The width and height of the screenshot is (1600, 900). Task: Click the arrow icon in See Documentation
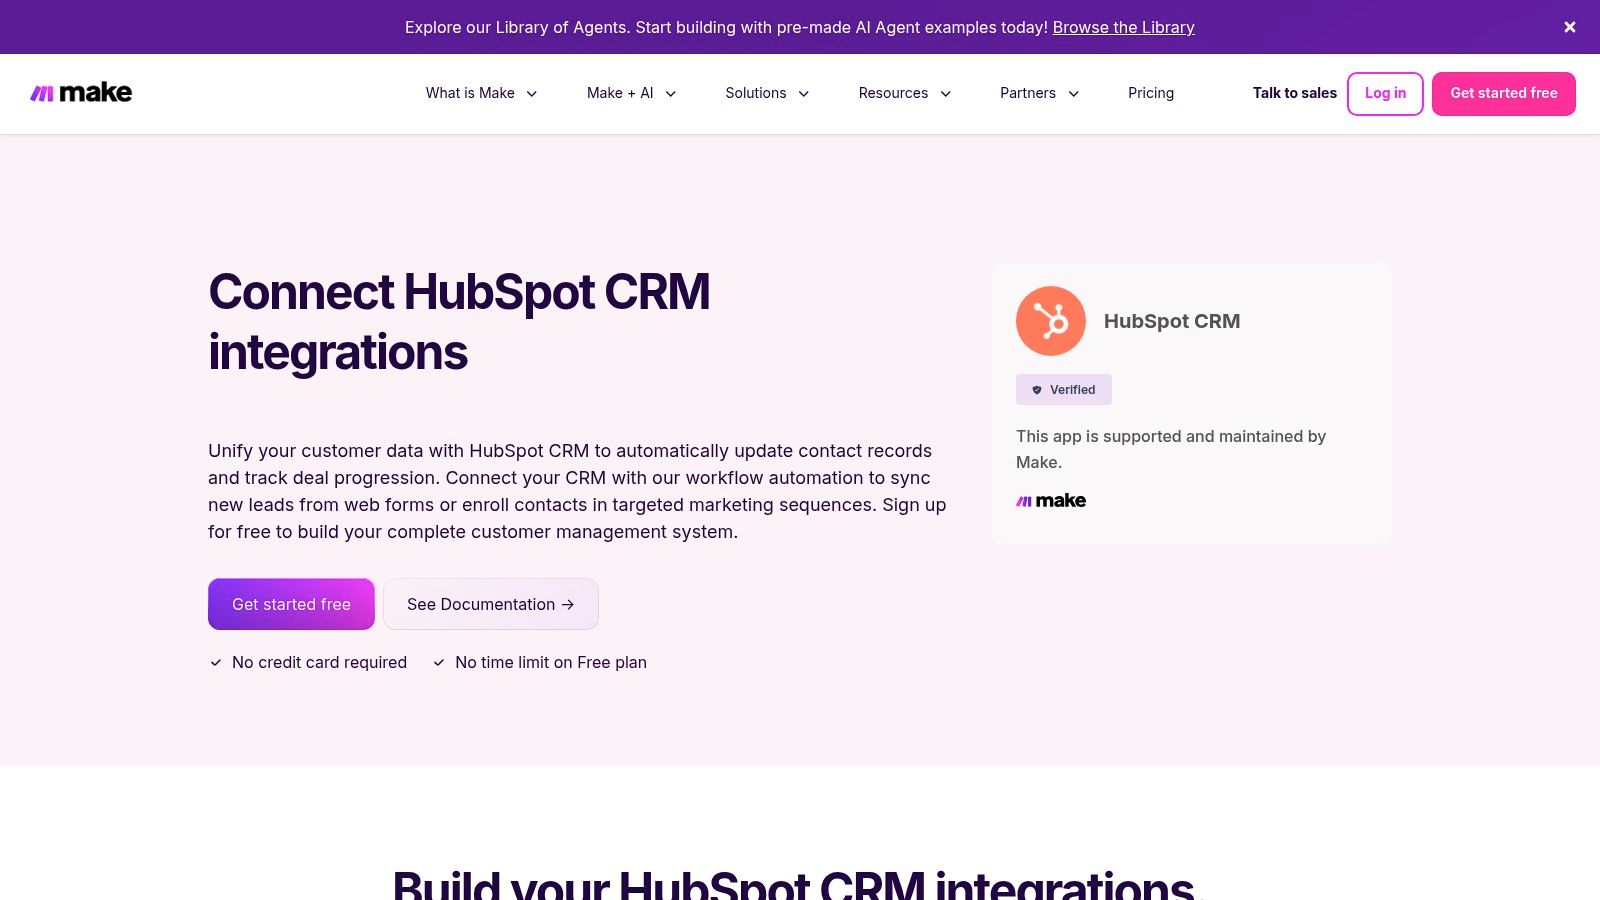(567, 604)
